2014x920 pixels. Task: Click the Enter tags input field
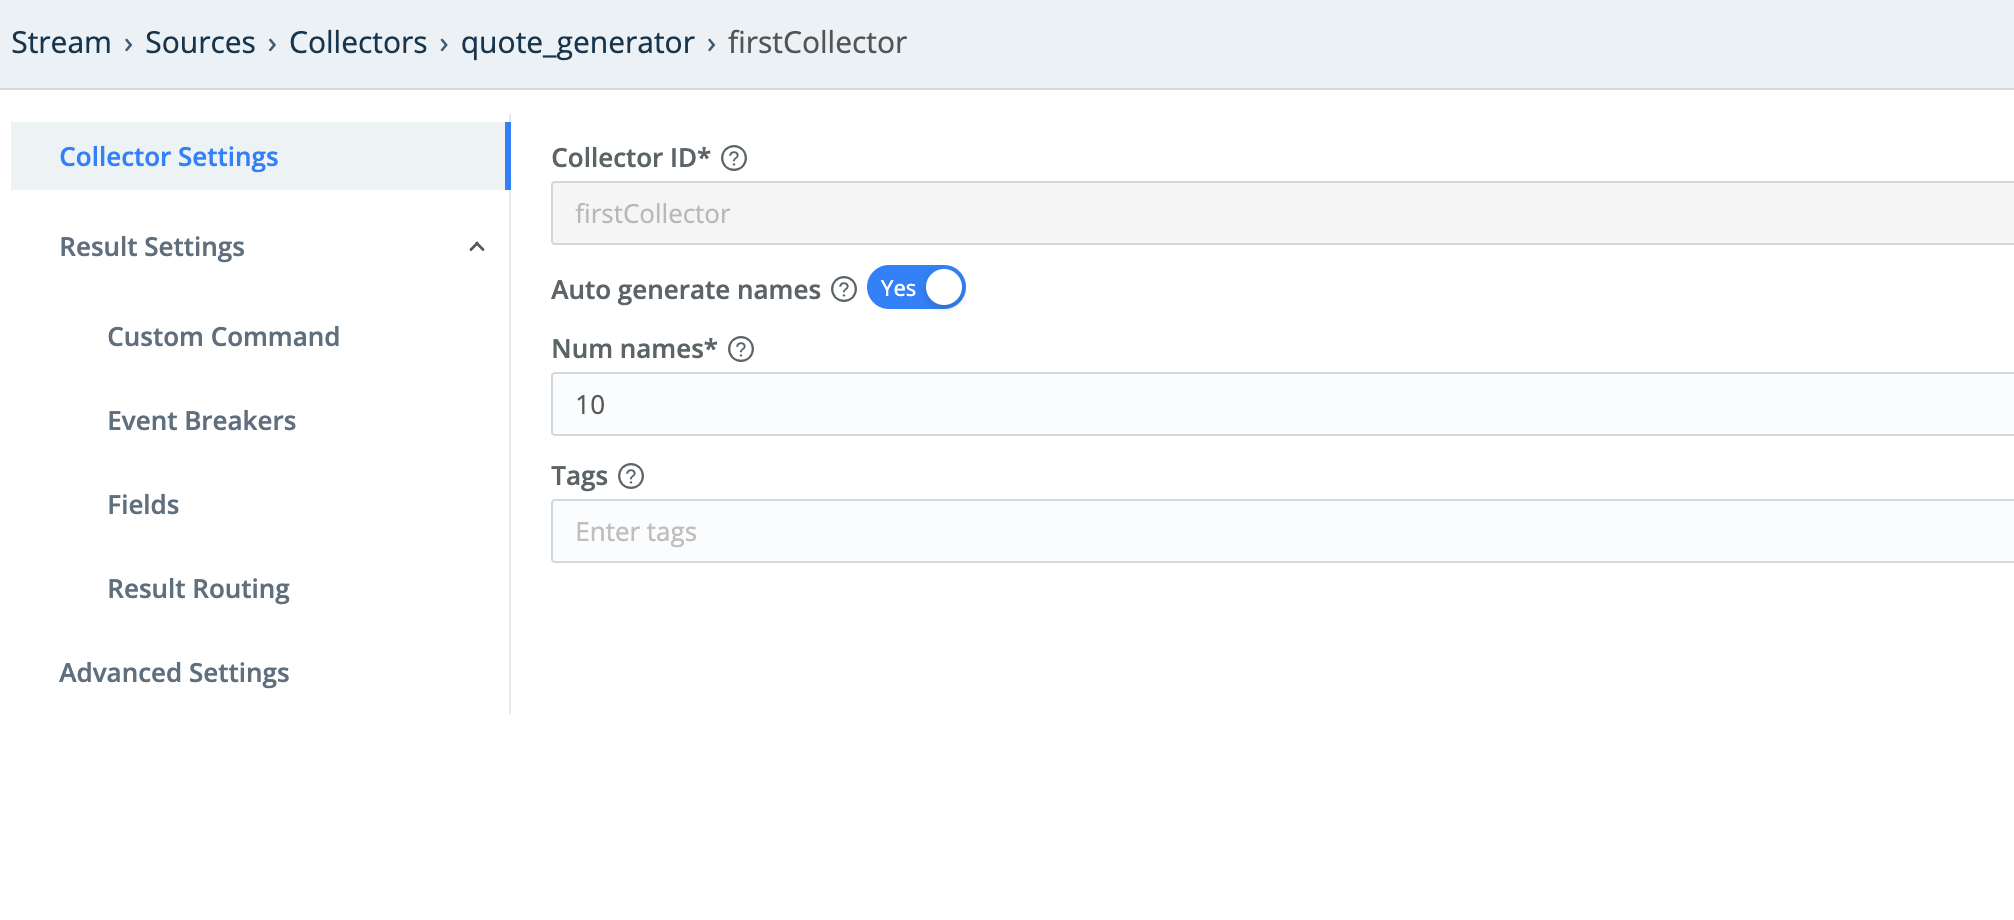1000,531
